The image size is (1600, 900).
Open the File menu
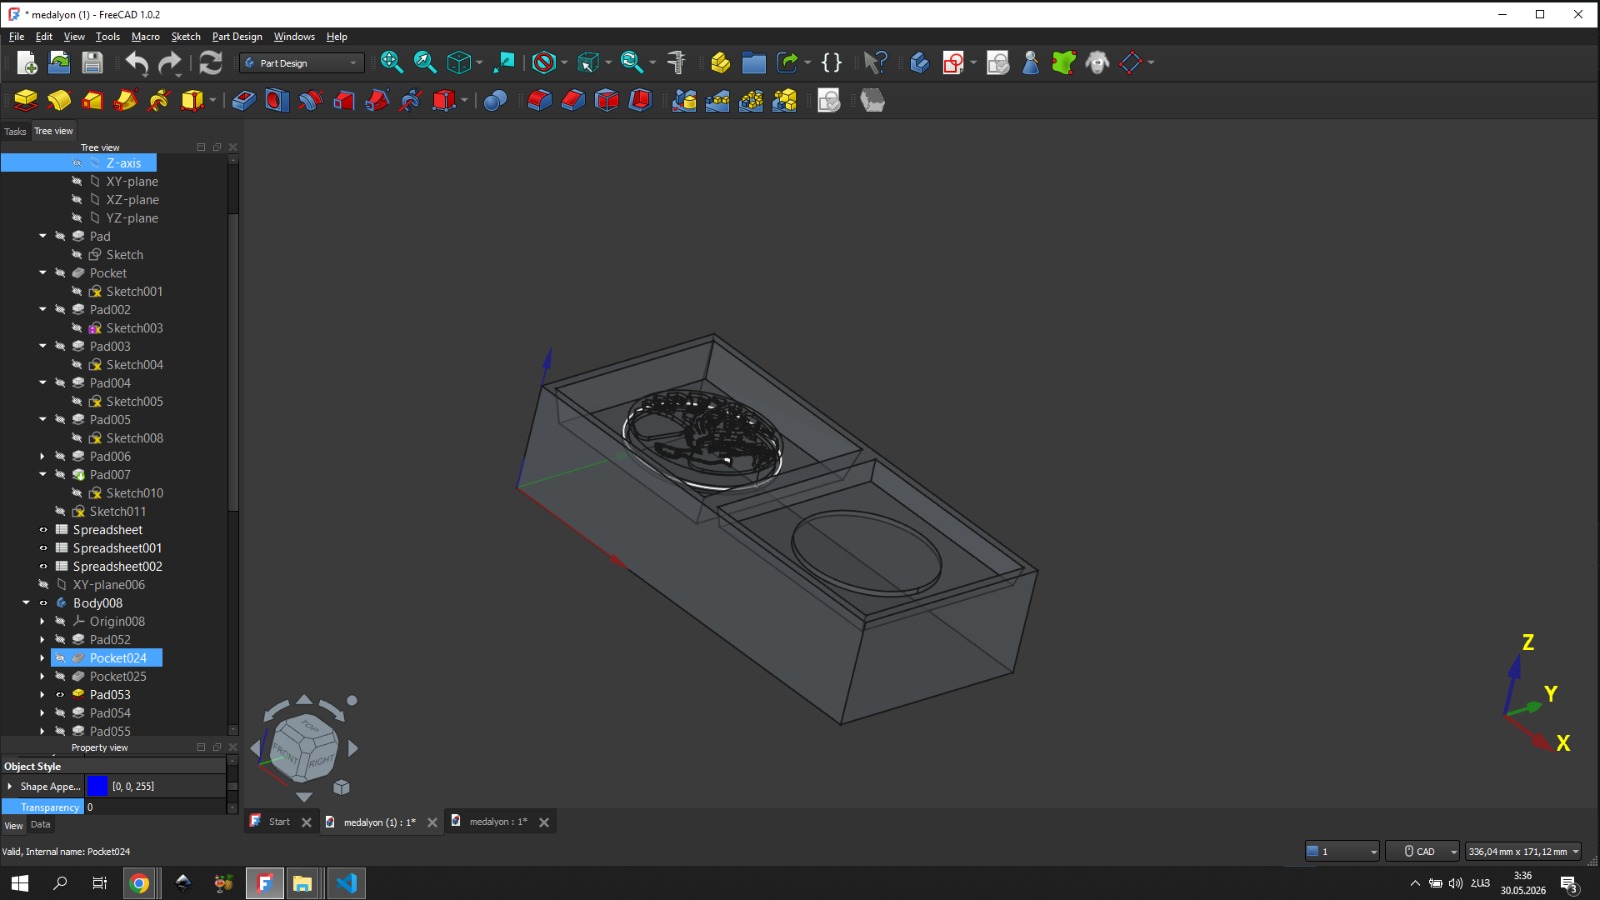point(17,37)
